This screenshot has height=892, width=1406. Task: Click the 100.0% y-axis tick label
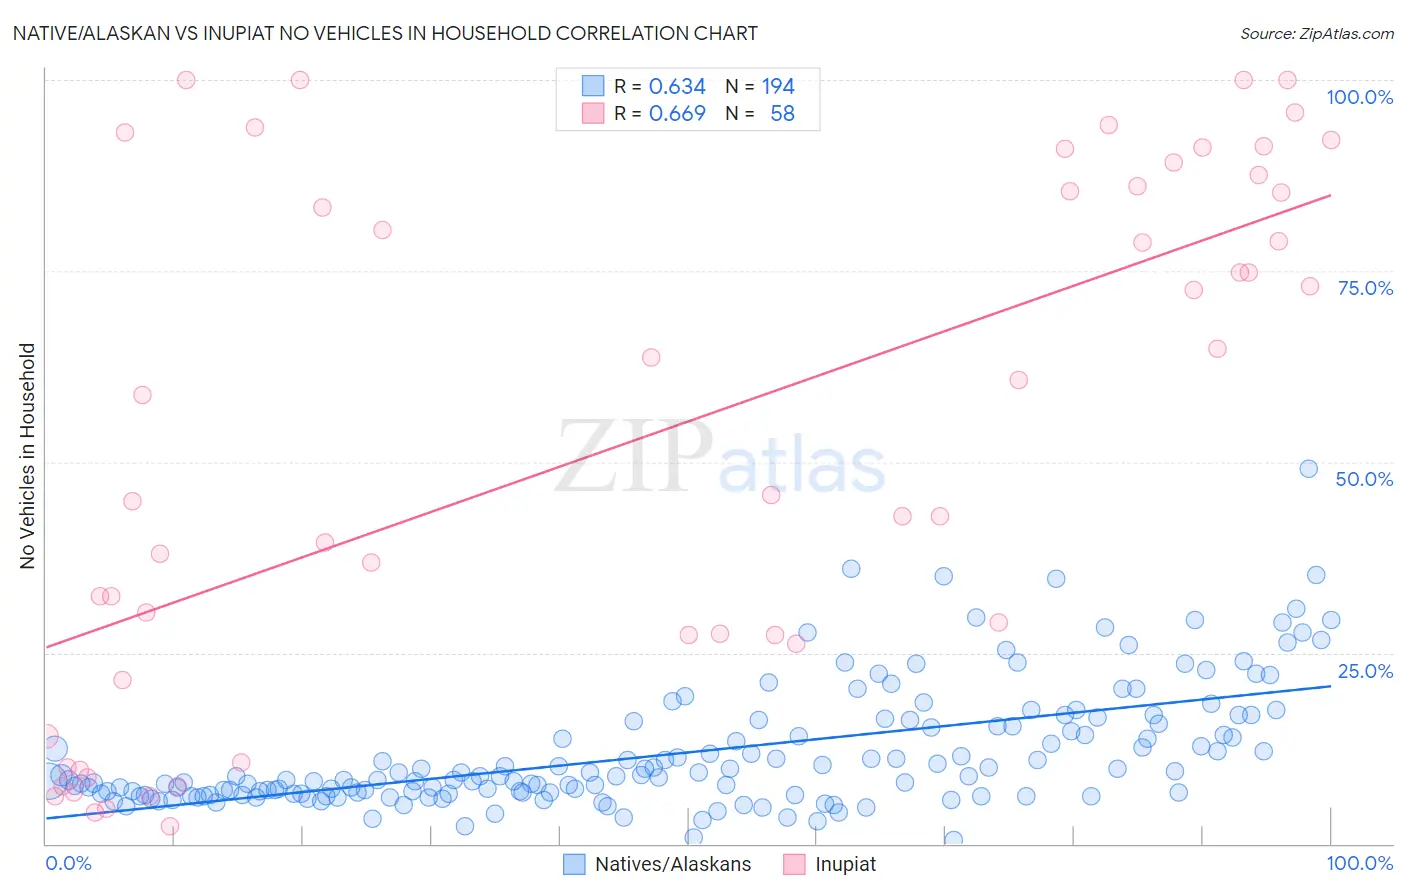(1359, 97)
